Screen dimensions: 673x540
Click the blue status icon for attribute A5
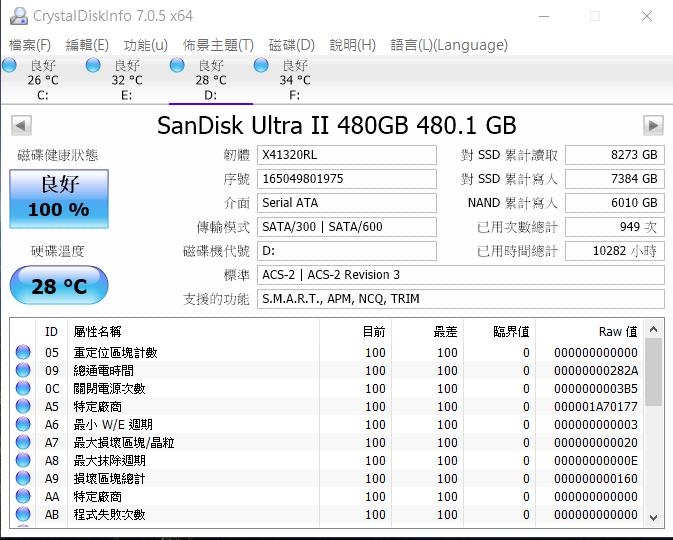pyautogui.click(x=23, y=406)
